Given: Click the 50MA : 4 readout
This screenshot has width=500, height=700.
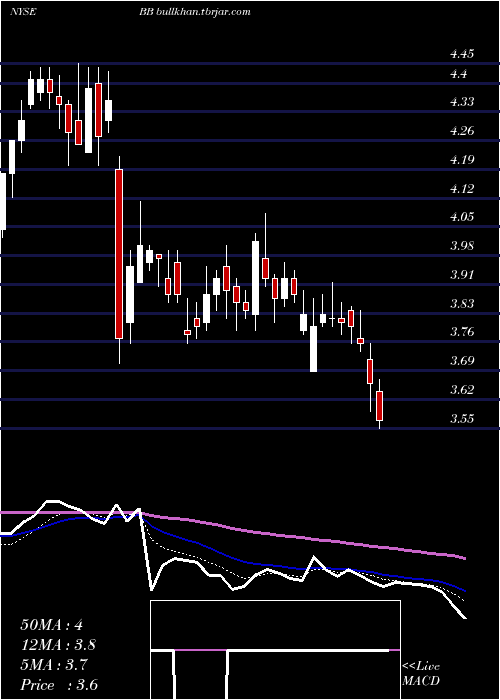Looking at the screenshot, I should [x=51, y=625].
